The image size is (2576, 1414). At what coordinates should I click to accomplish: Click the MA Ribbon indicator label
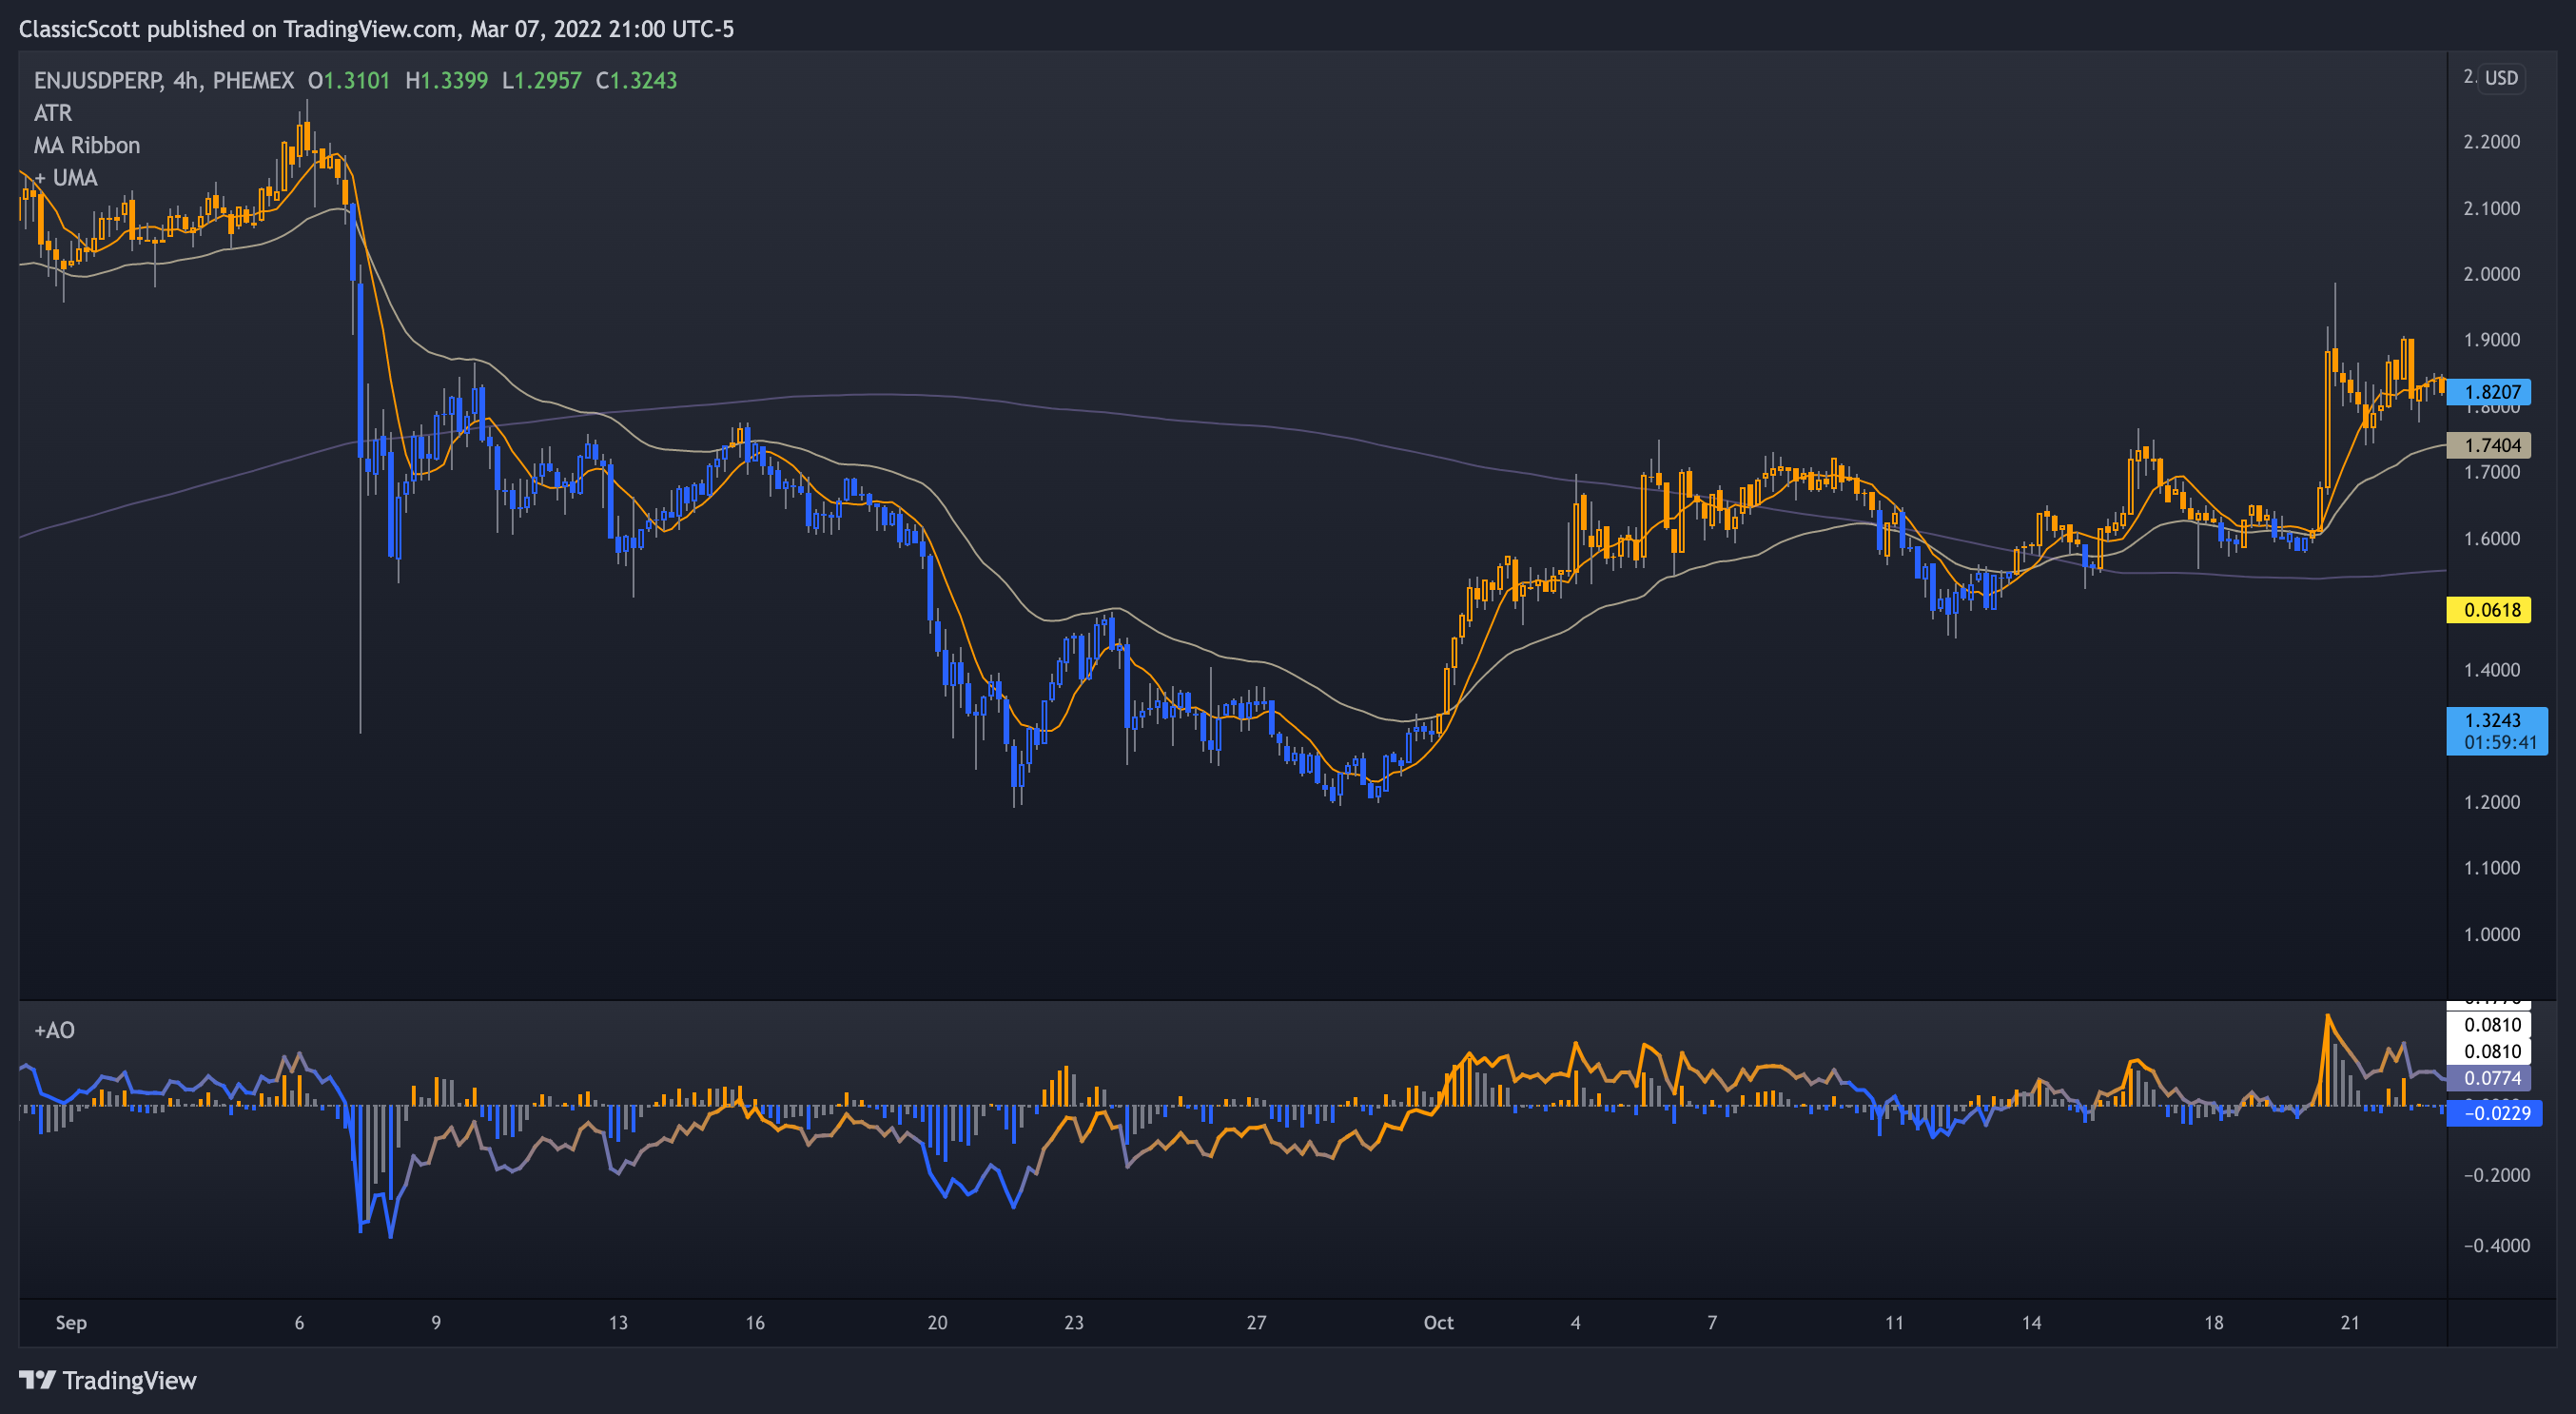click(87, 145)
